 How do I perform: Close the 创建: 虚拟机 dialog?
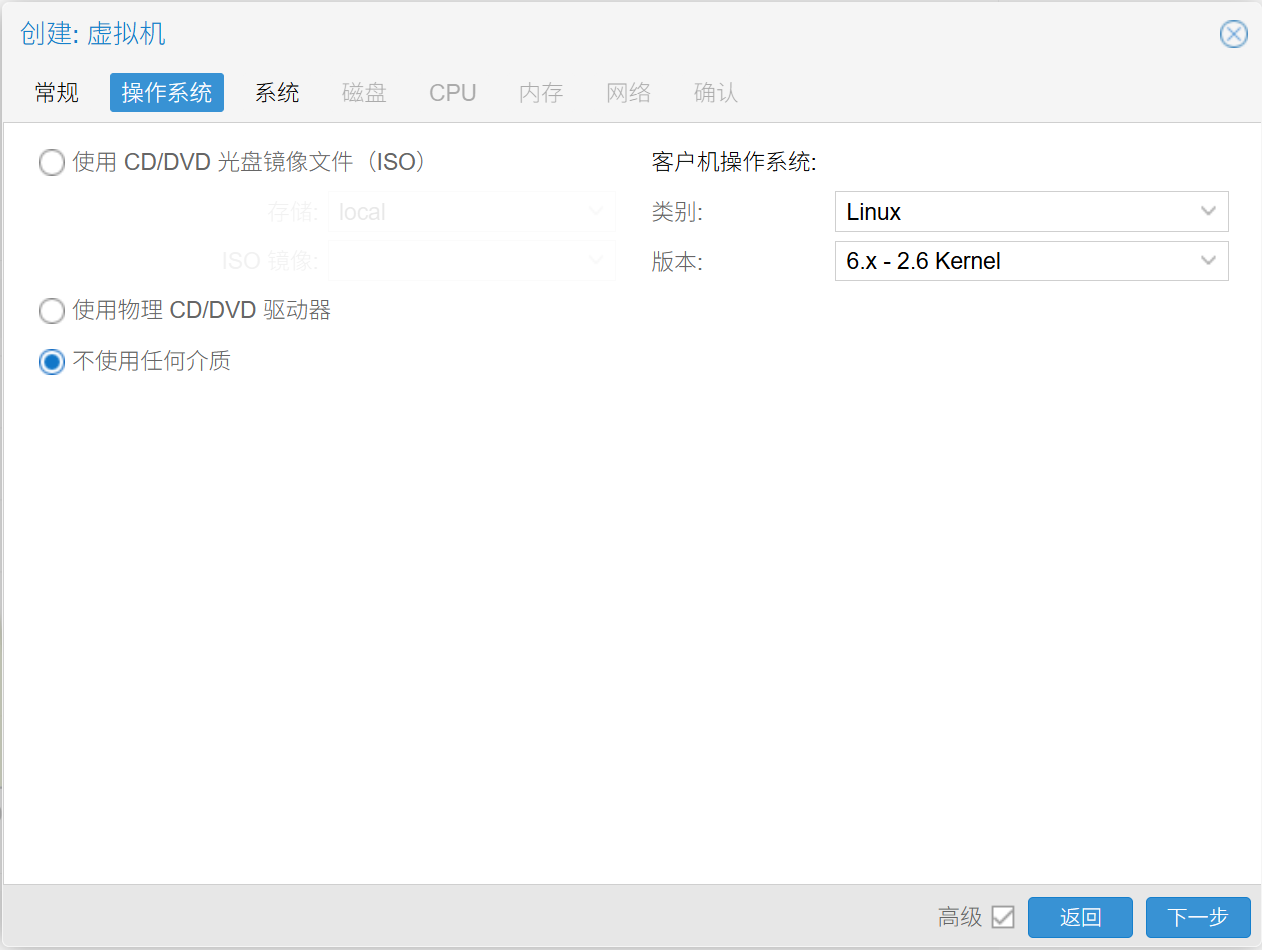pos(1233,35)
